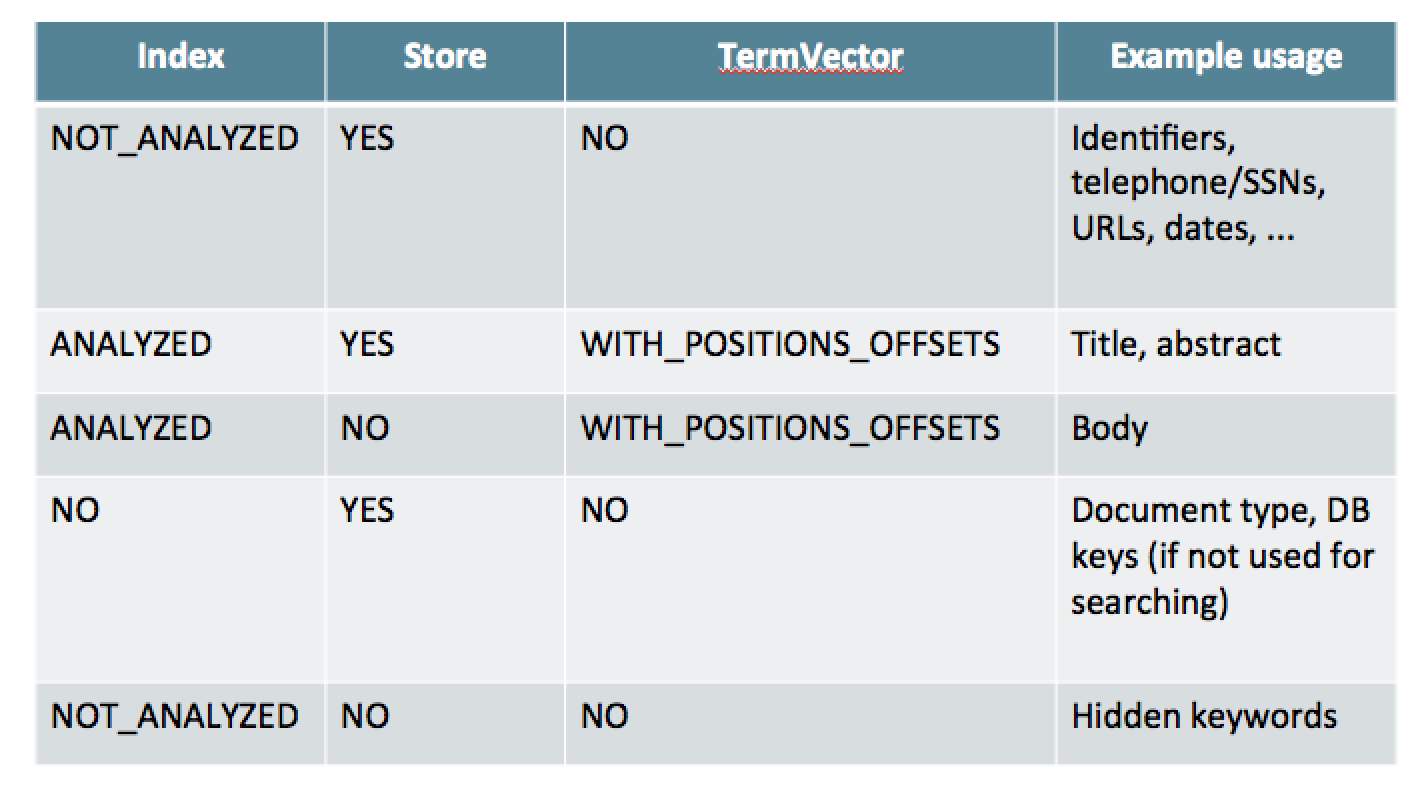Click the Store column header
The height and width of the screenshot is (790, 1426).
point(444,56)
